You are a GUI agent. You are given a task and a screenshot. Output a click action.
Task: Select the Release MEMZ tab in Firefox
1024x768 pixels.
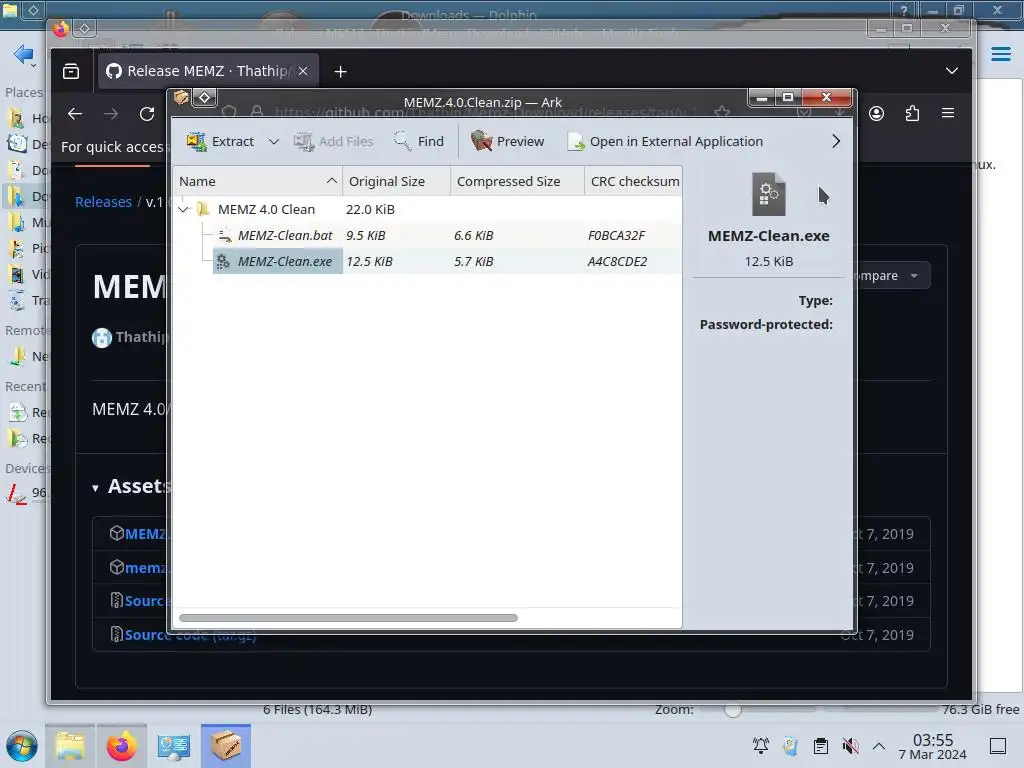(208, 71)
